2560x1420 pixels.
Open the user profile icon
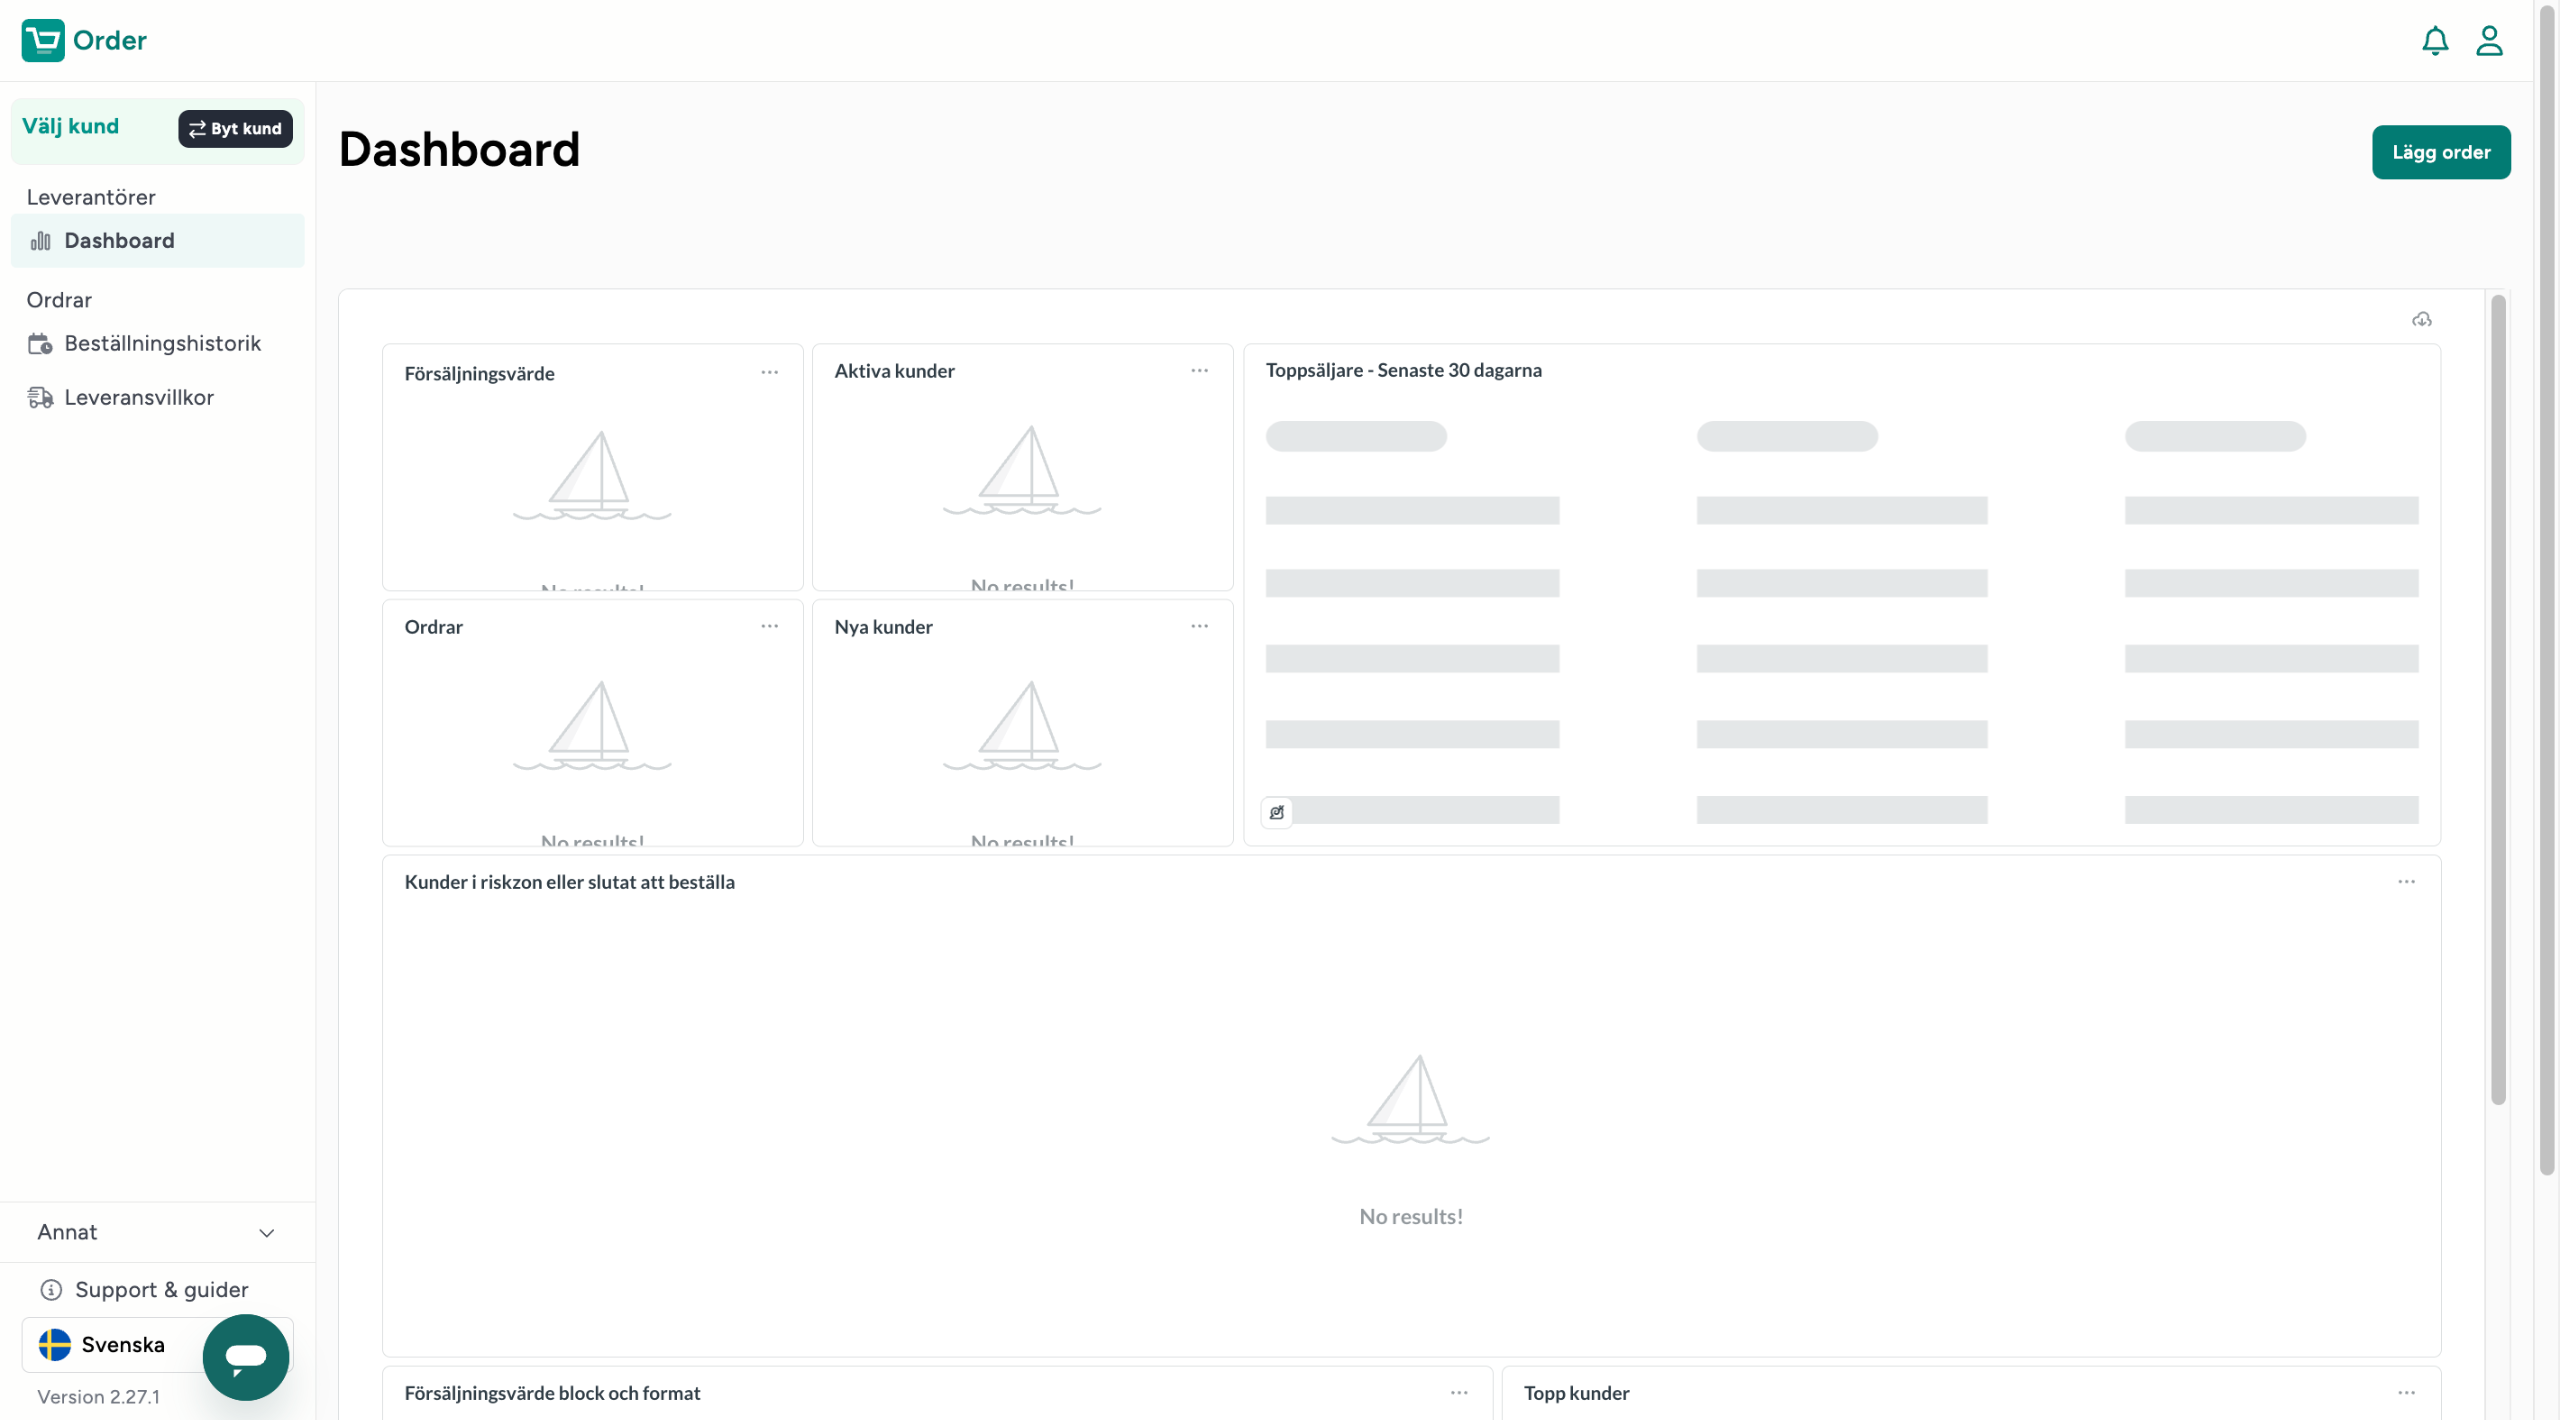pyautogui.click(x=2488, y=41)
